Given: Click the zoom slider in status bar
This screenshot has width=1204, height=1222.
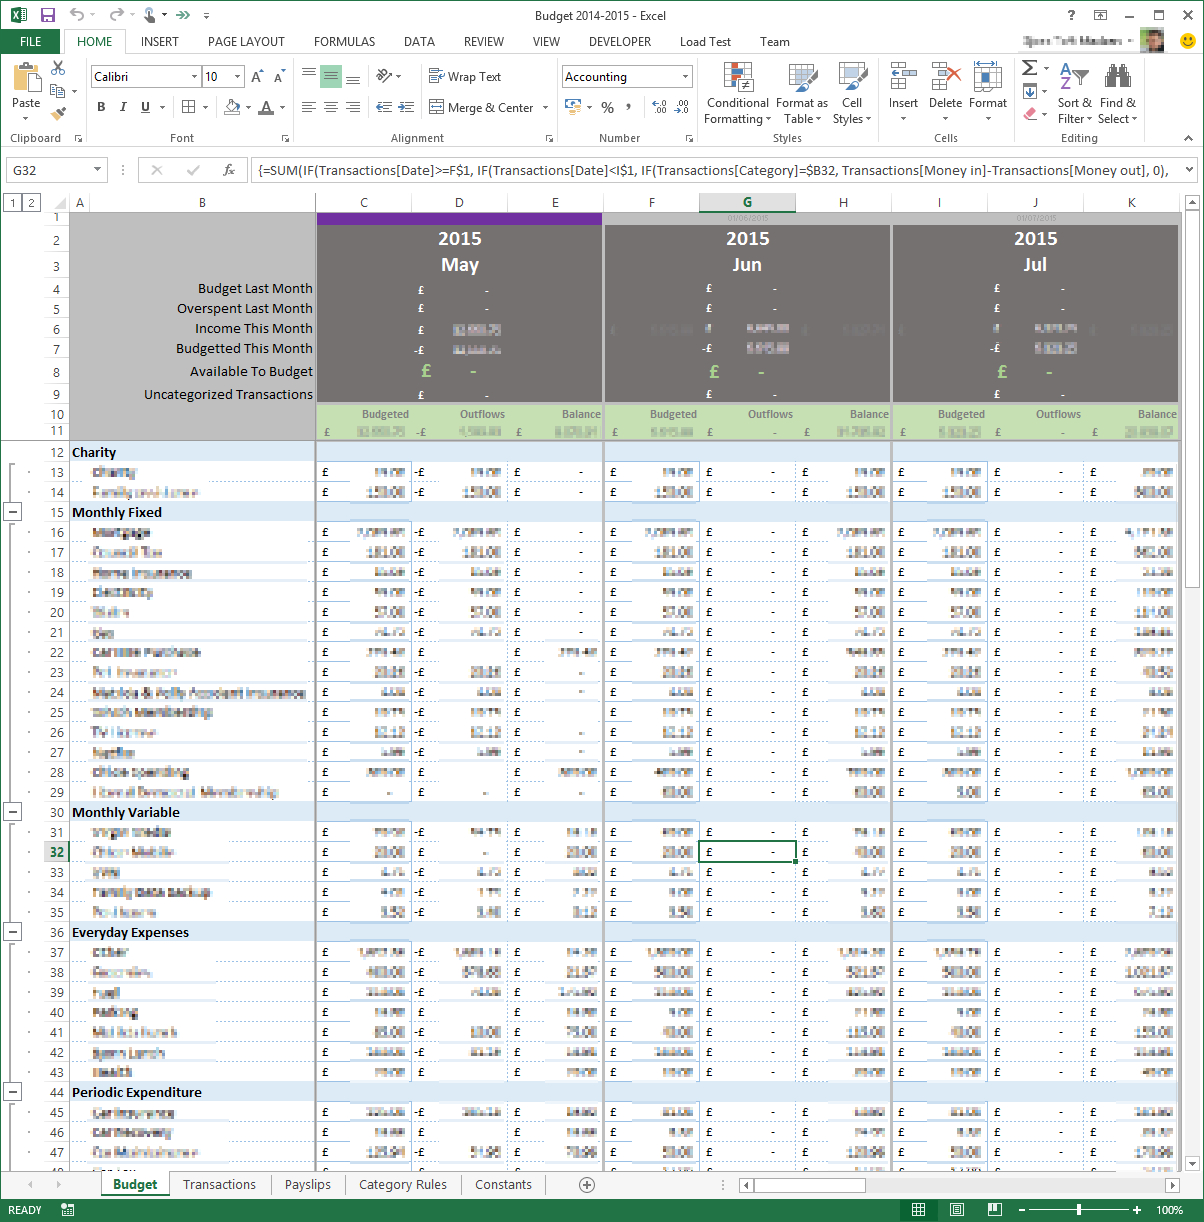Looking at the screenshot, I should 1079,1210.
